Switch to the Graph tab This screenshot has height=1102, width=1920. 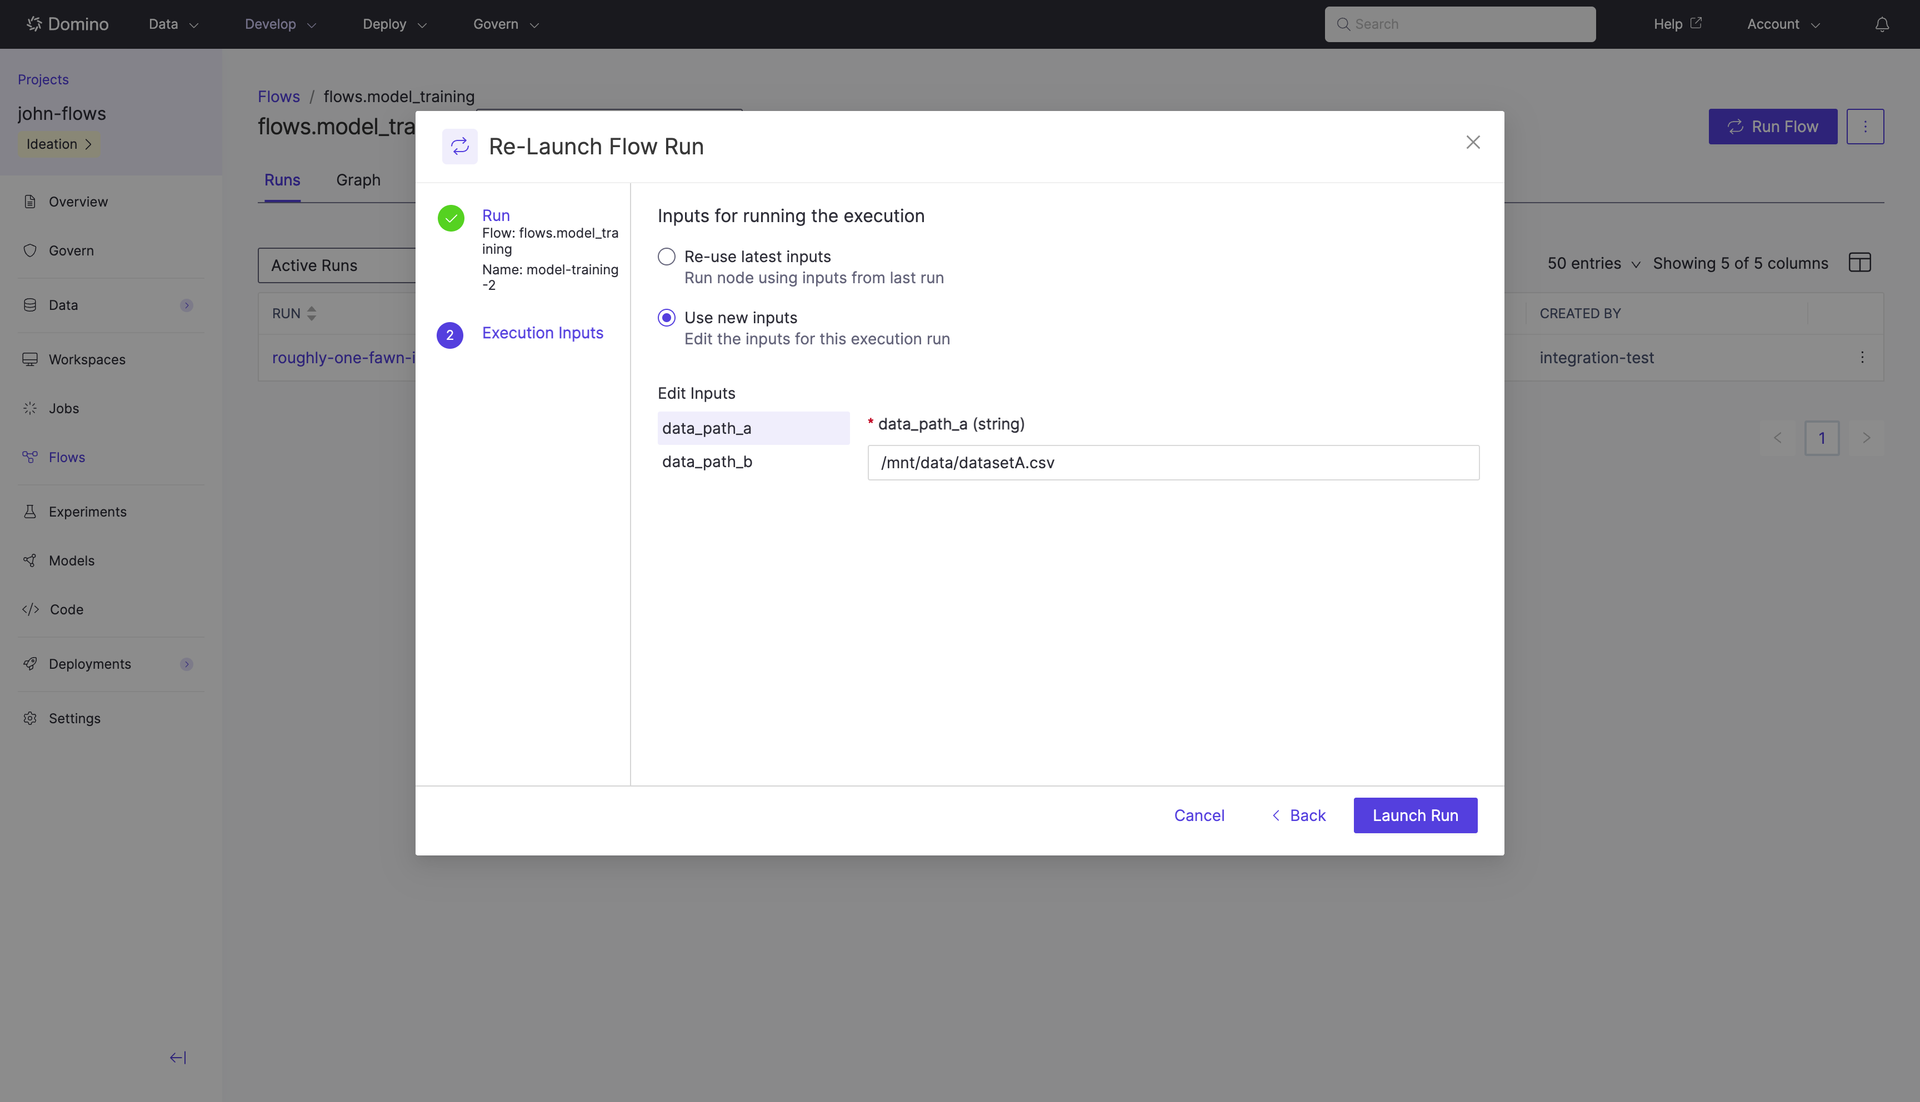coord(358,180)
